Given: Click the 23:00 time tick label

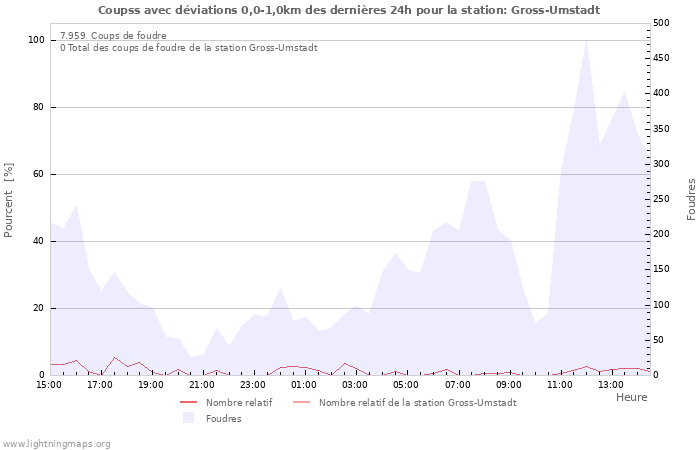Looking at the screenshot, I should coord(253,385).
